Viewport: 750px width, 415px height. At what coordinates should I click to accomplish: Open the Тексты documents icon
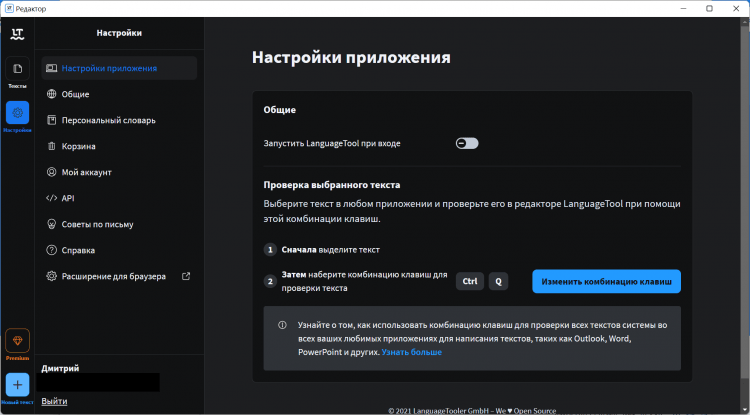(x=17, y=69)
